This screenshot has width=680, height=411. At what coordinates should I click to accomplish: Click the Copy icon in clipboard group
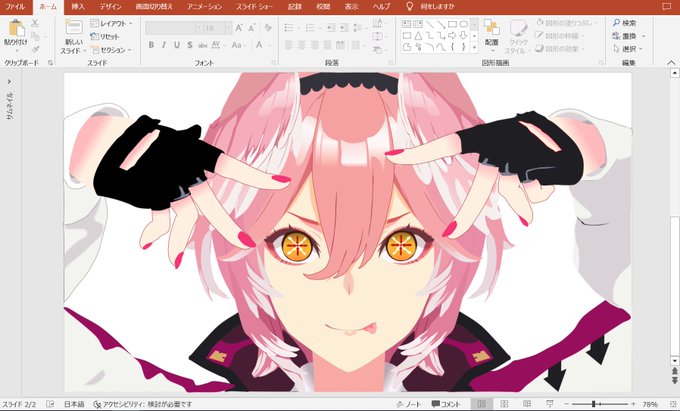coord(35,36)
